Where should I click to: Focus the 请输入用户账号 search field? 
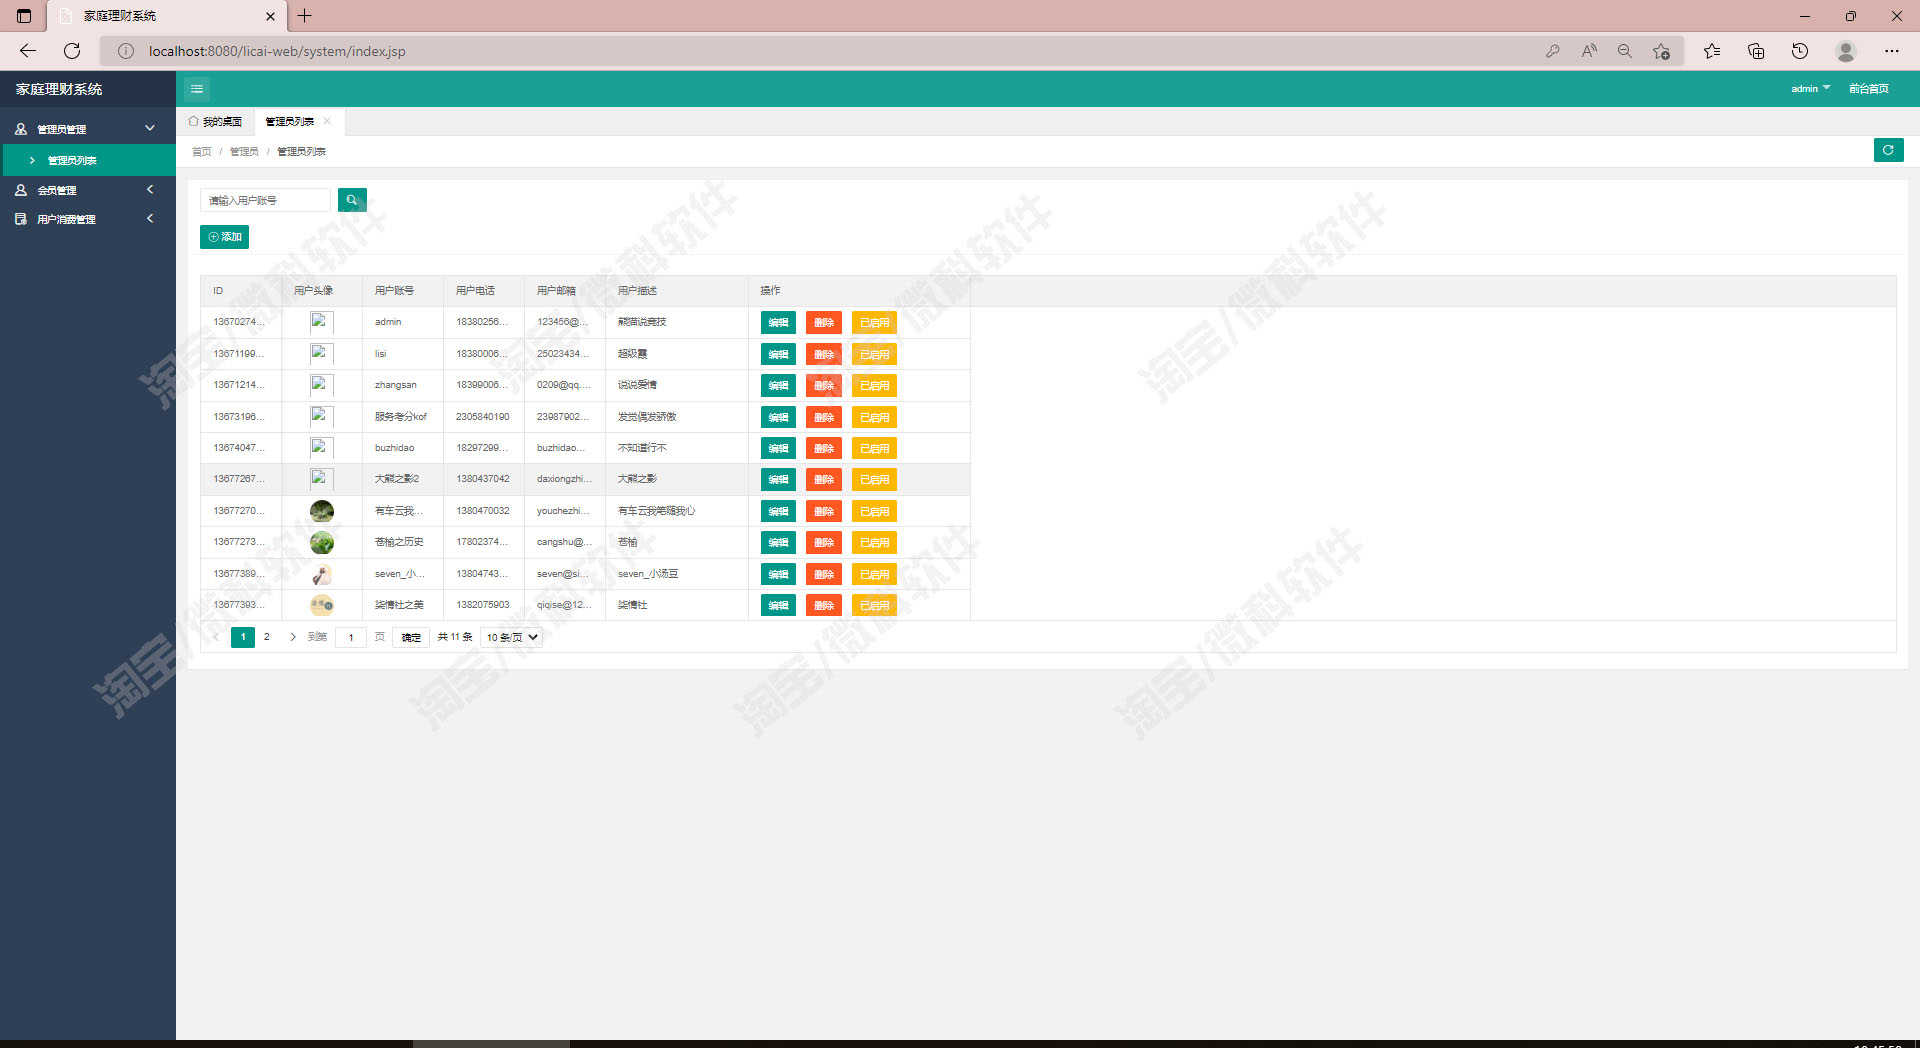(x=265, y=200)
